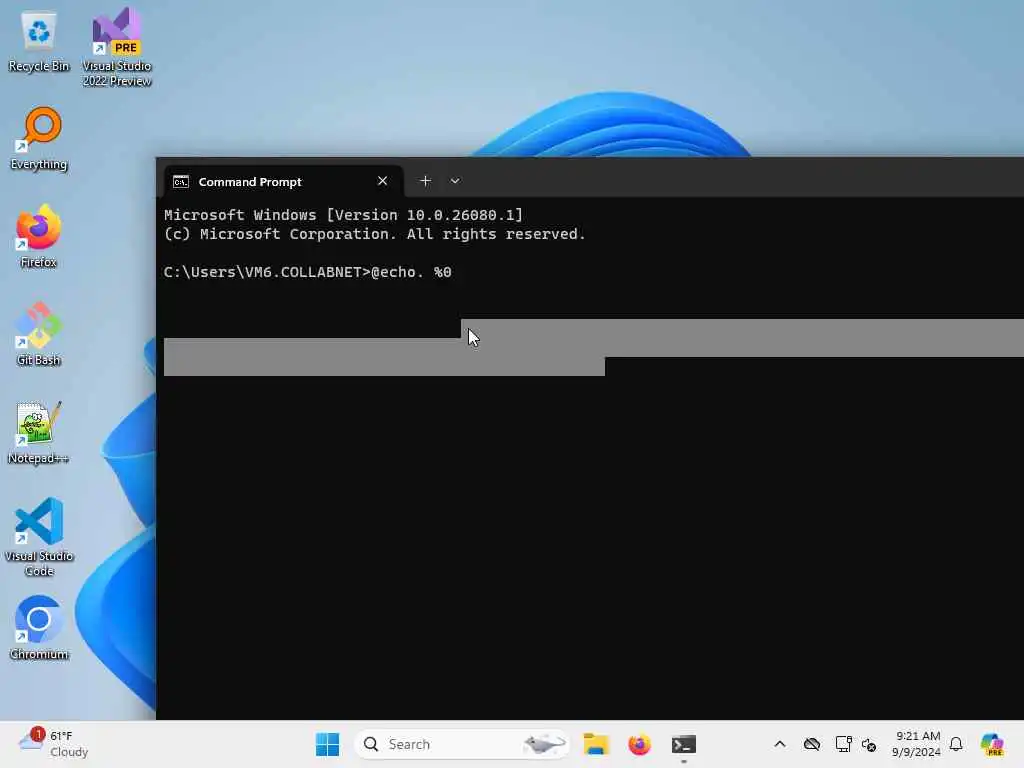
Task: Open the Chromium desktop shortcut
Action: 39,628
